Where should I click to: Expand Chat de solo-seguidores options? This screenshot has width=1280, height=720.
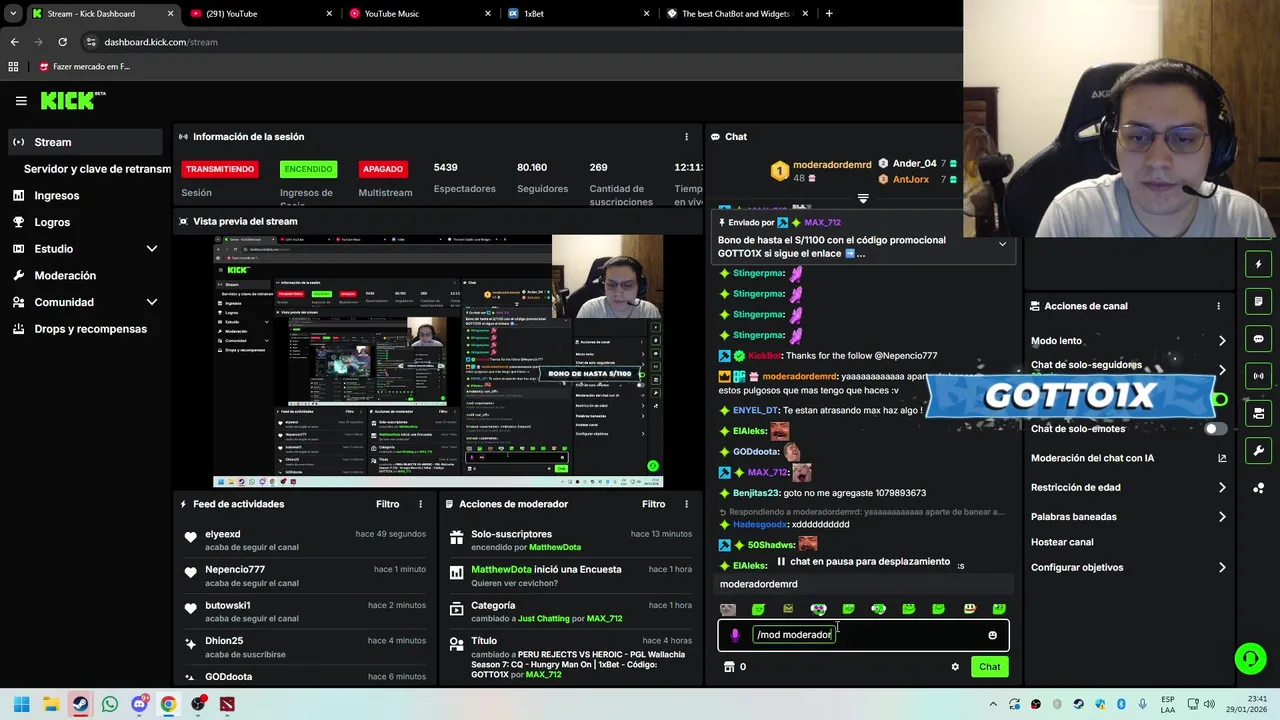(x=1222, y=369)
